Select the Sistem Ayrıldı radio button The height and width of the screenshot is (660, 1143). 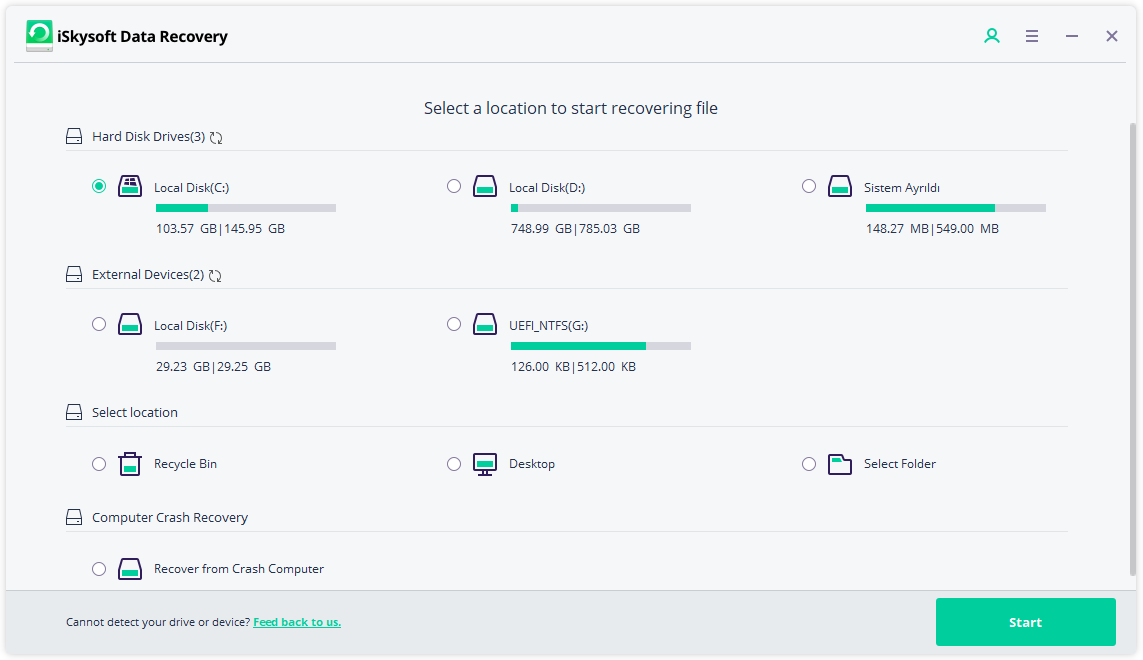[x=809, y=186]
